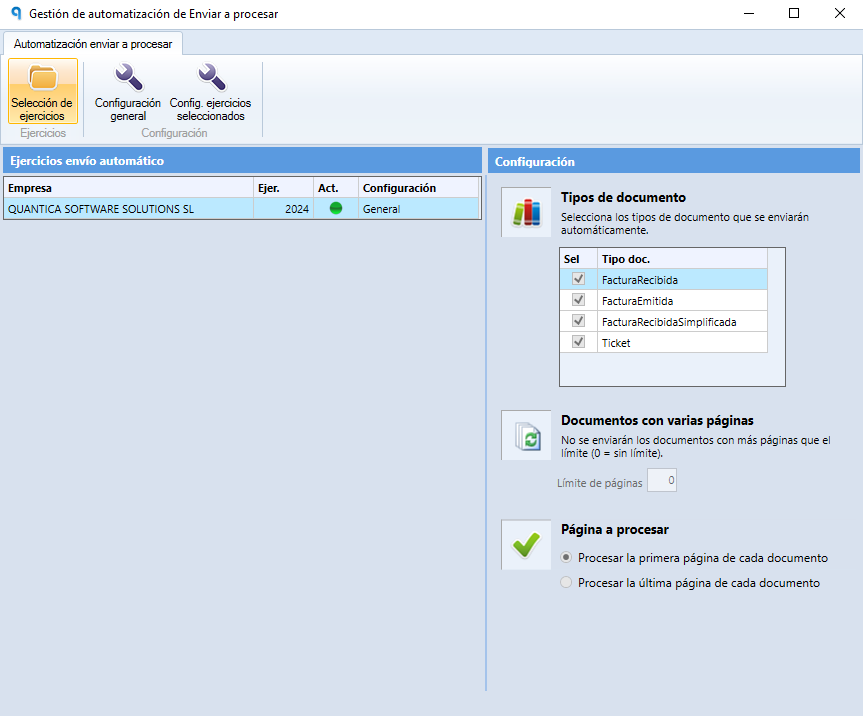The width and height of the screenshot is (863, 716).
Task: Click the Tipos de documento books icon
Action: [526, 212]
